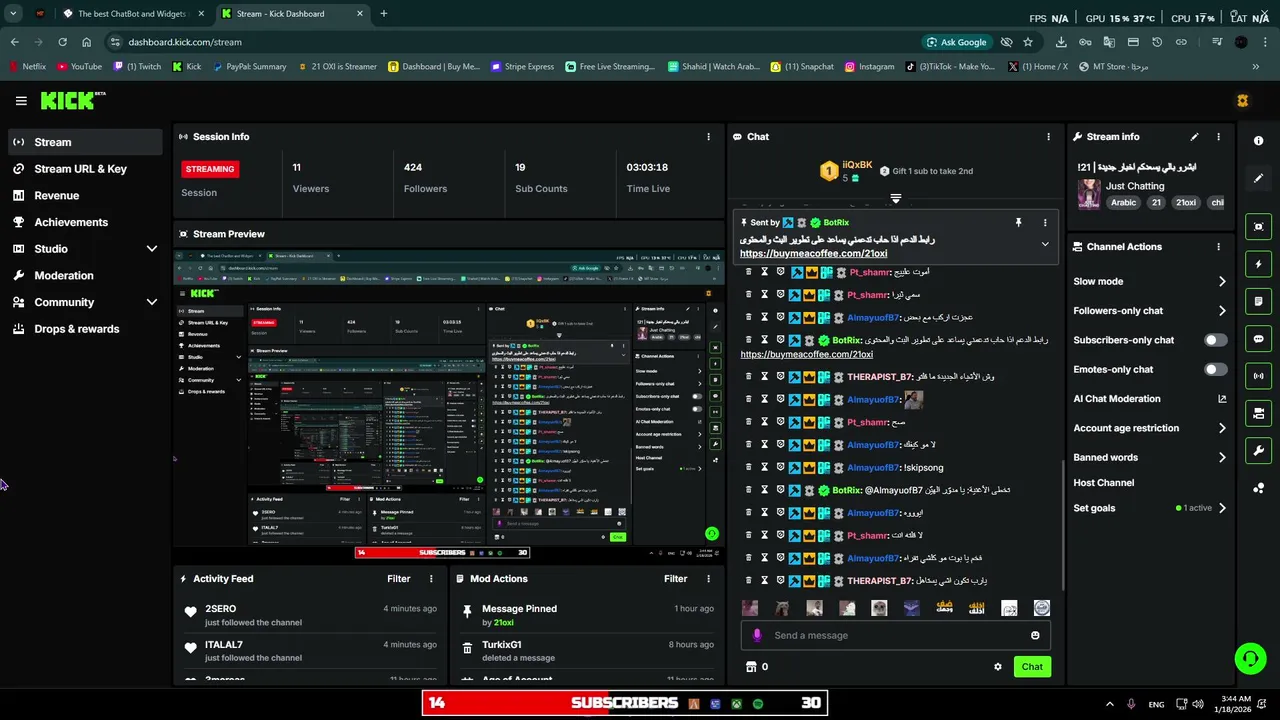Screen dimensions: 1280x720
Task: Open Stream in left sidebar
Action: (85, 142)
